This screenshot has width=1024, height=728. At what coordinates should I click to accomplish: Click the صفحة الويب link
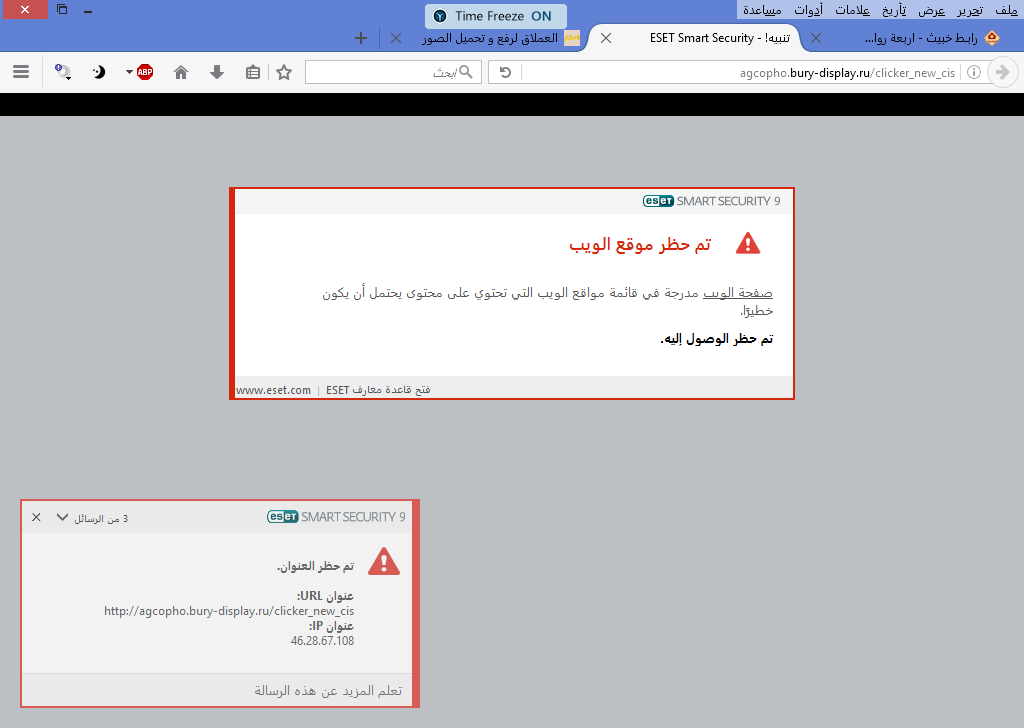point(738,293)
